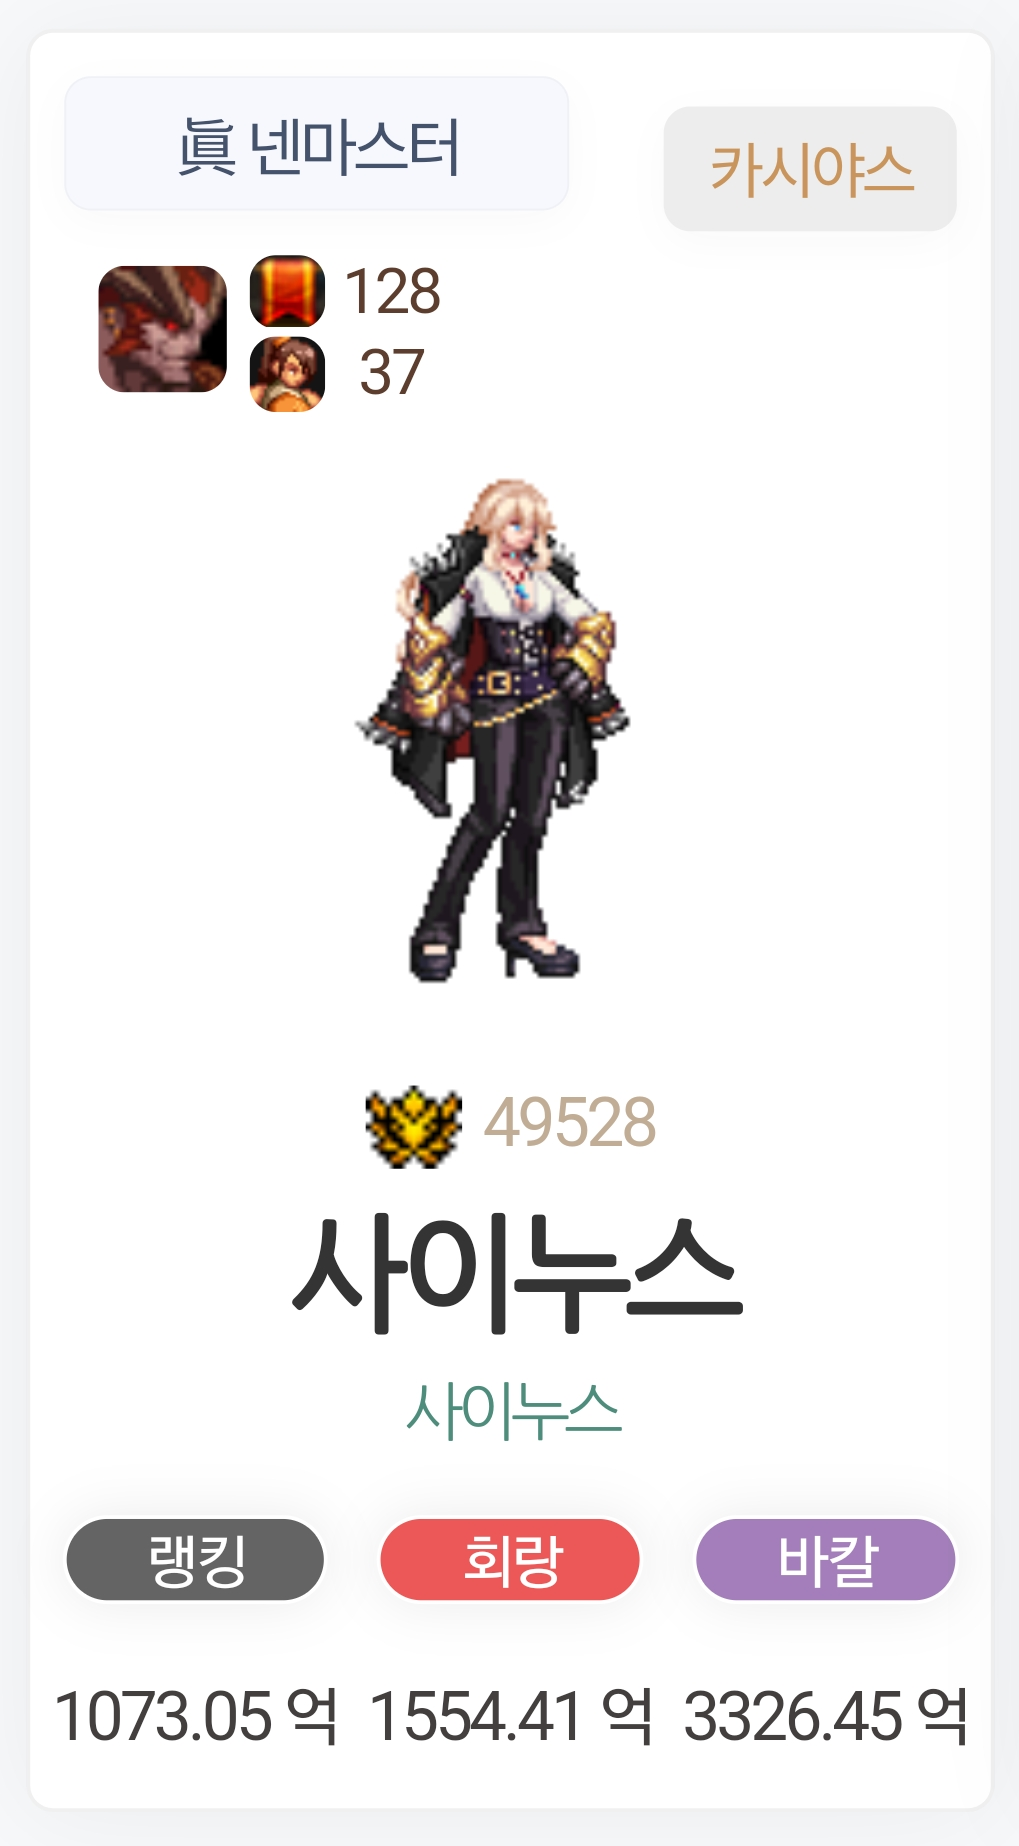Click the number 128 next to banner
The height and width of the screenshot is (1846, 1019).
393,292
